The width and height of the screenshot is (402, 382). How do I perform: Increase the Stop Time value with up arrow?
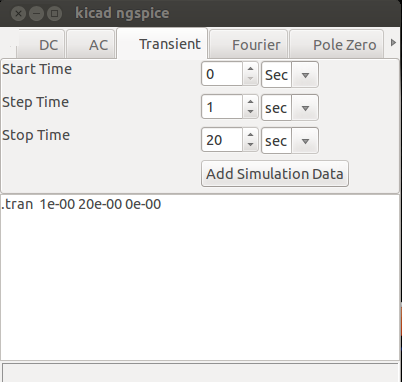pyautogui.click(x=250, y=135)
